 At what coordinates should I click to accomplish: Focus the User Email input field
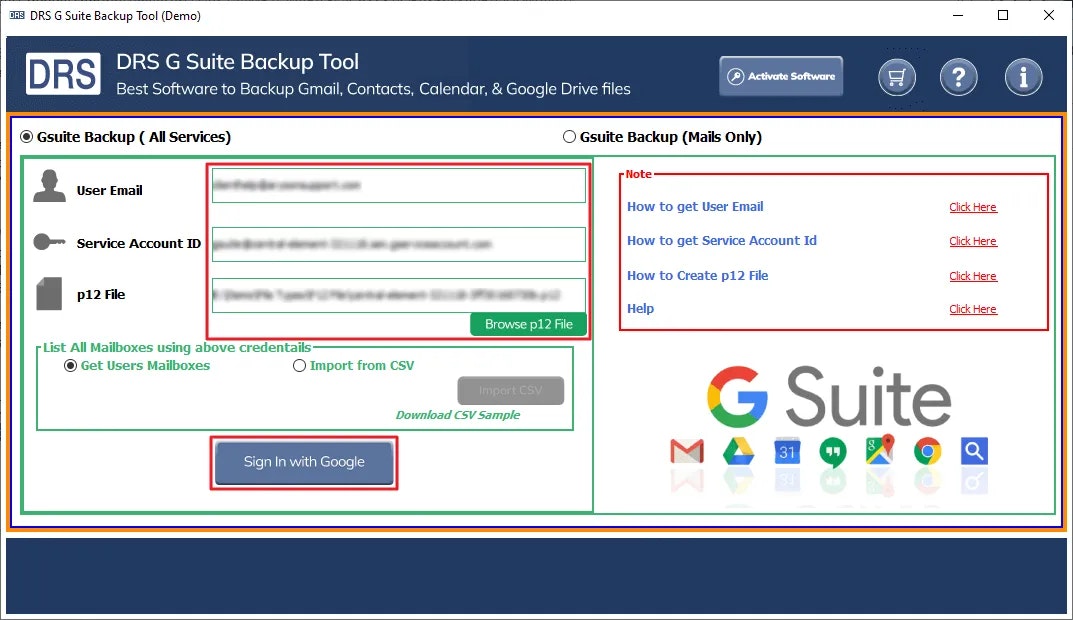[399, 185]
